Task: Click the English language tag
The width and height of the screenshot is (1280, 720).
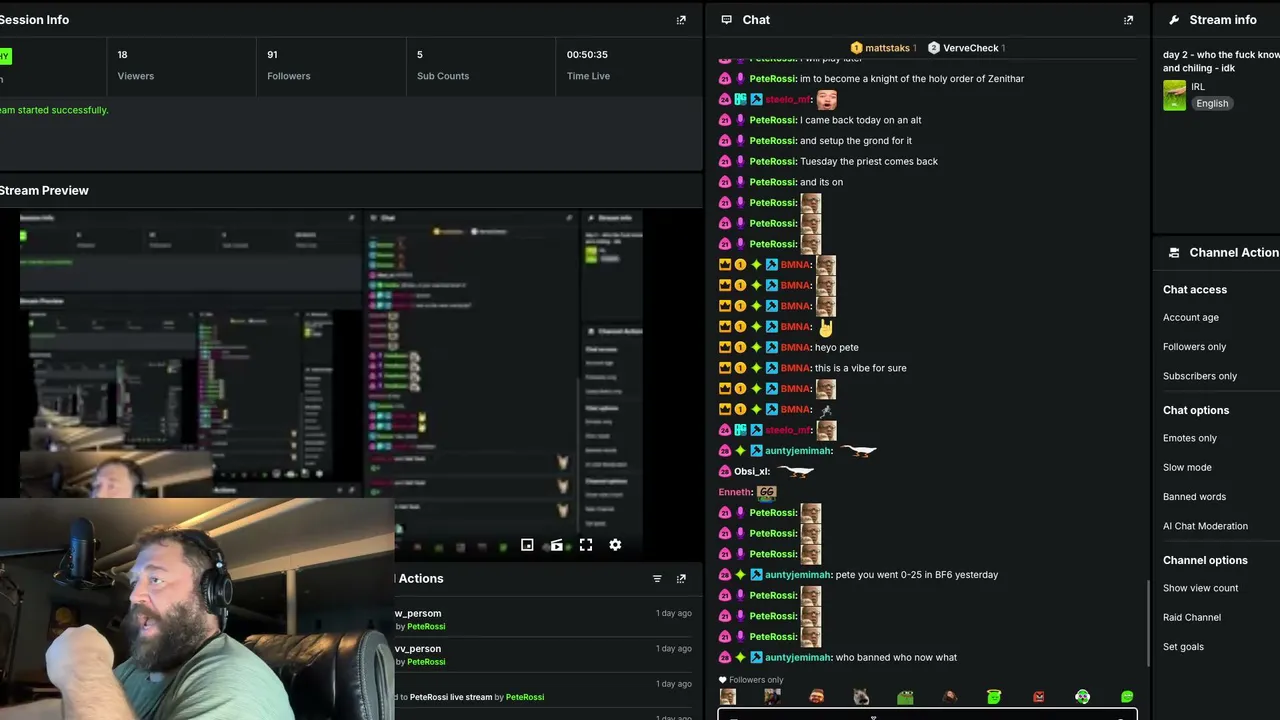Action: point(1212,103)
